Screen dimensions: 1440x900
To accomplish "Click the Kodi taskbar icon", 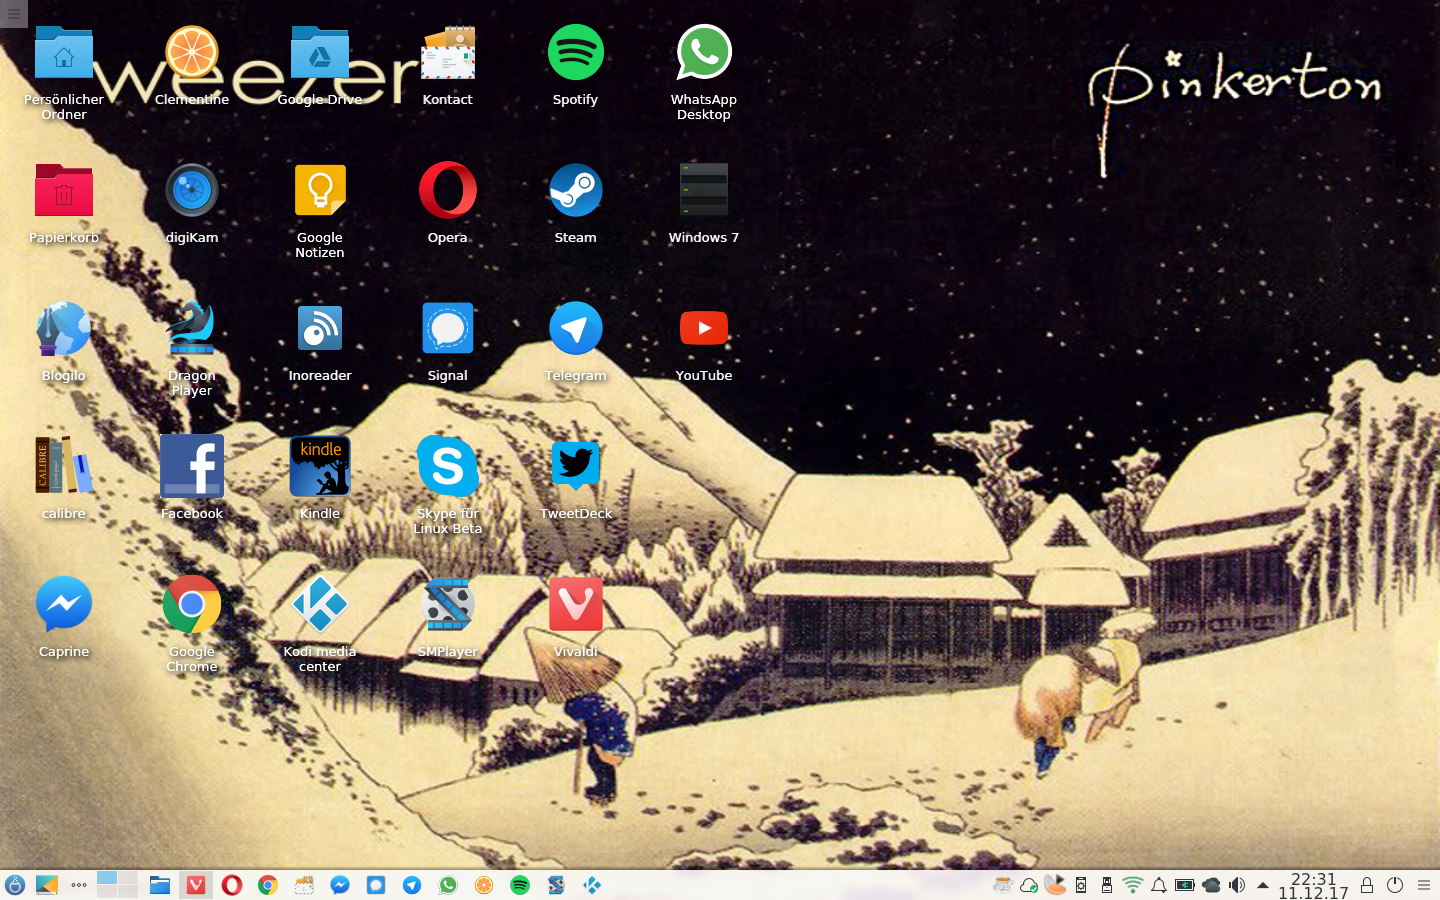I will click(x=592, y=885).
